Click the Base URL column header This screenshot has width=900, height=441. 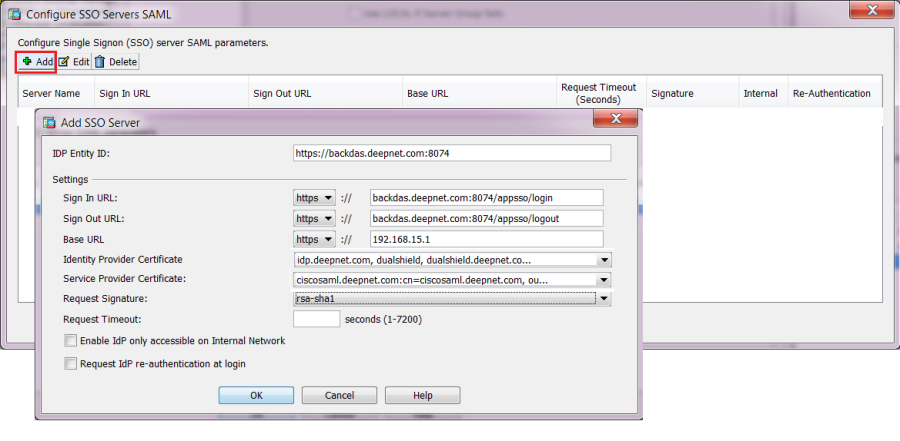pos(479,93)
